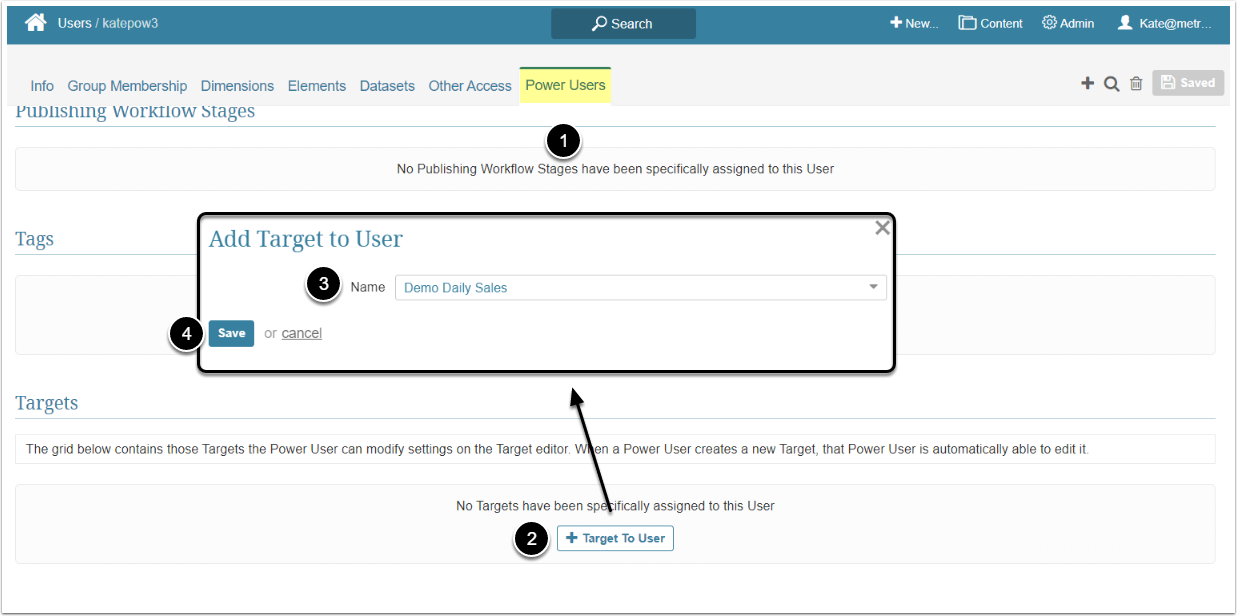
Task: Click the Tags section heading
Action: tap(35, 239)
